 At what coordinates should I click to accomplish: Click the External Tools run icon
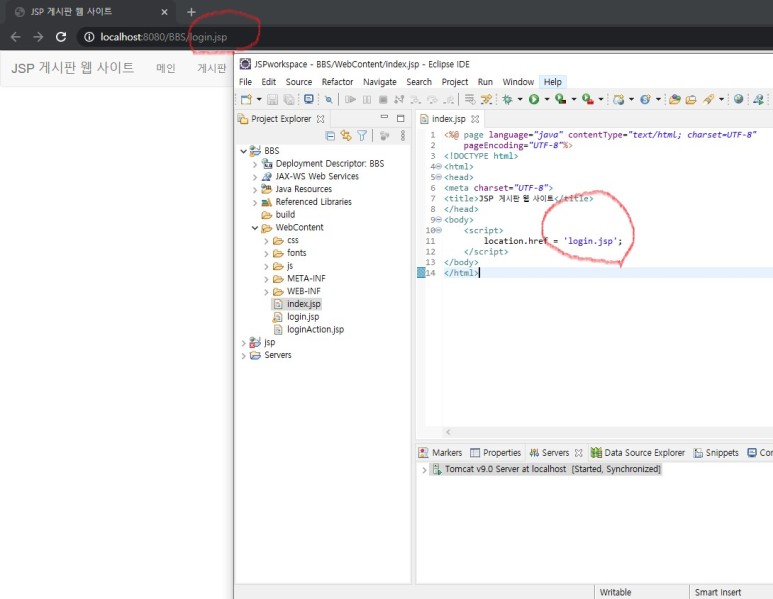click(x=588, y=100)
